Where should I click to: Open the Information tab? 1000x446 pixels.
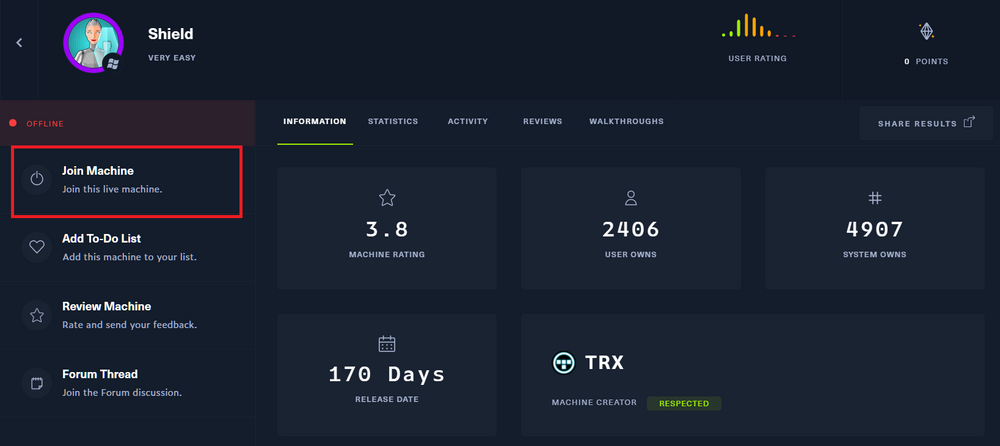(x=314, y=122)
